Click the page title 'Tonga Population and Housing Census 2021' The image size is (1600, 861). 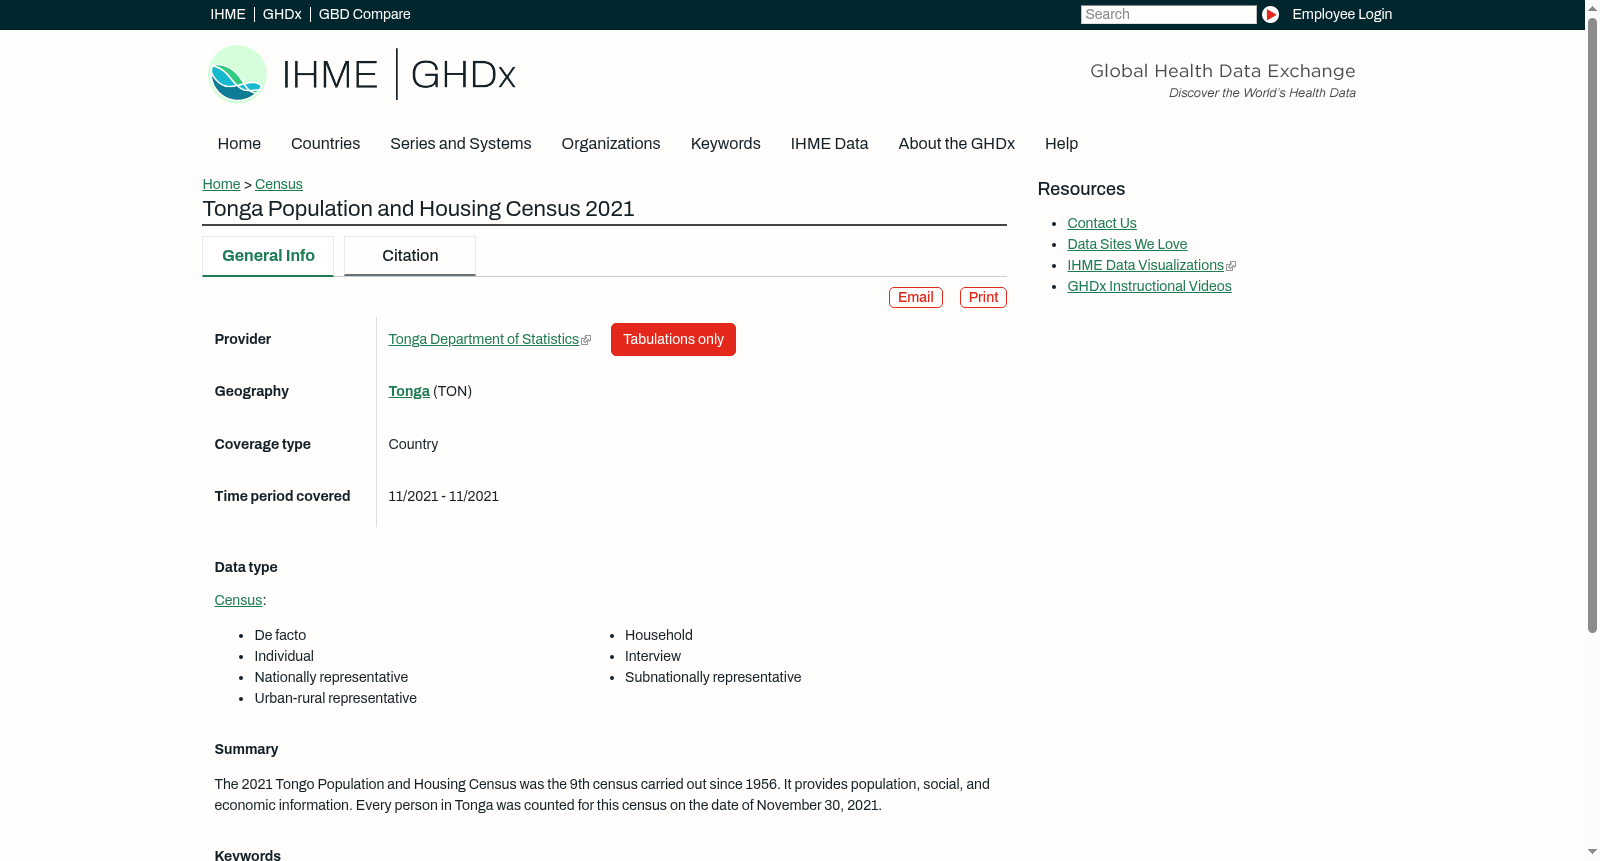pos(418,208)
